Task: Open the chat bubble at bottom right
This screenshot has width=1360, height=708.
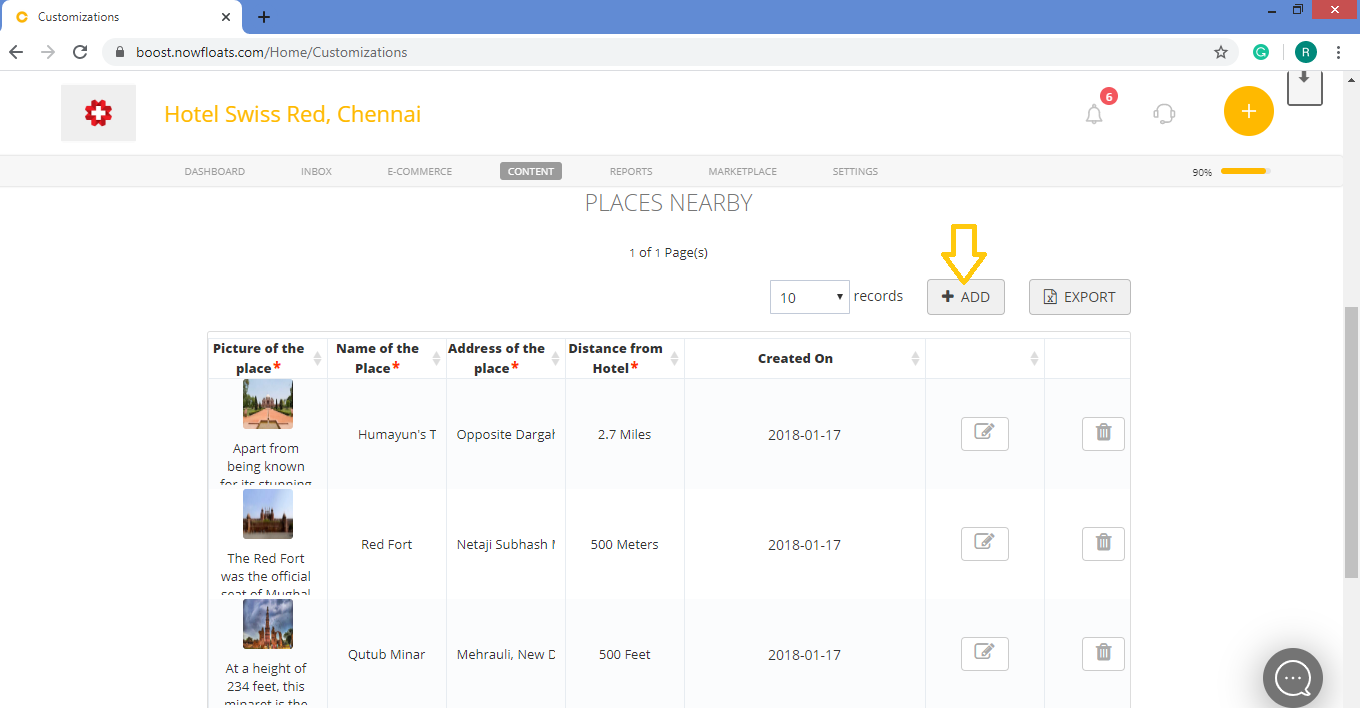Action: (1293, 678)
